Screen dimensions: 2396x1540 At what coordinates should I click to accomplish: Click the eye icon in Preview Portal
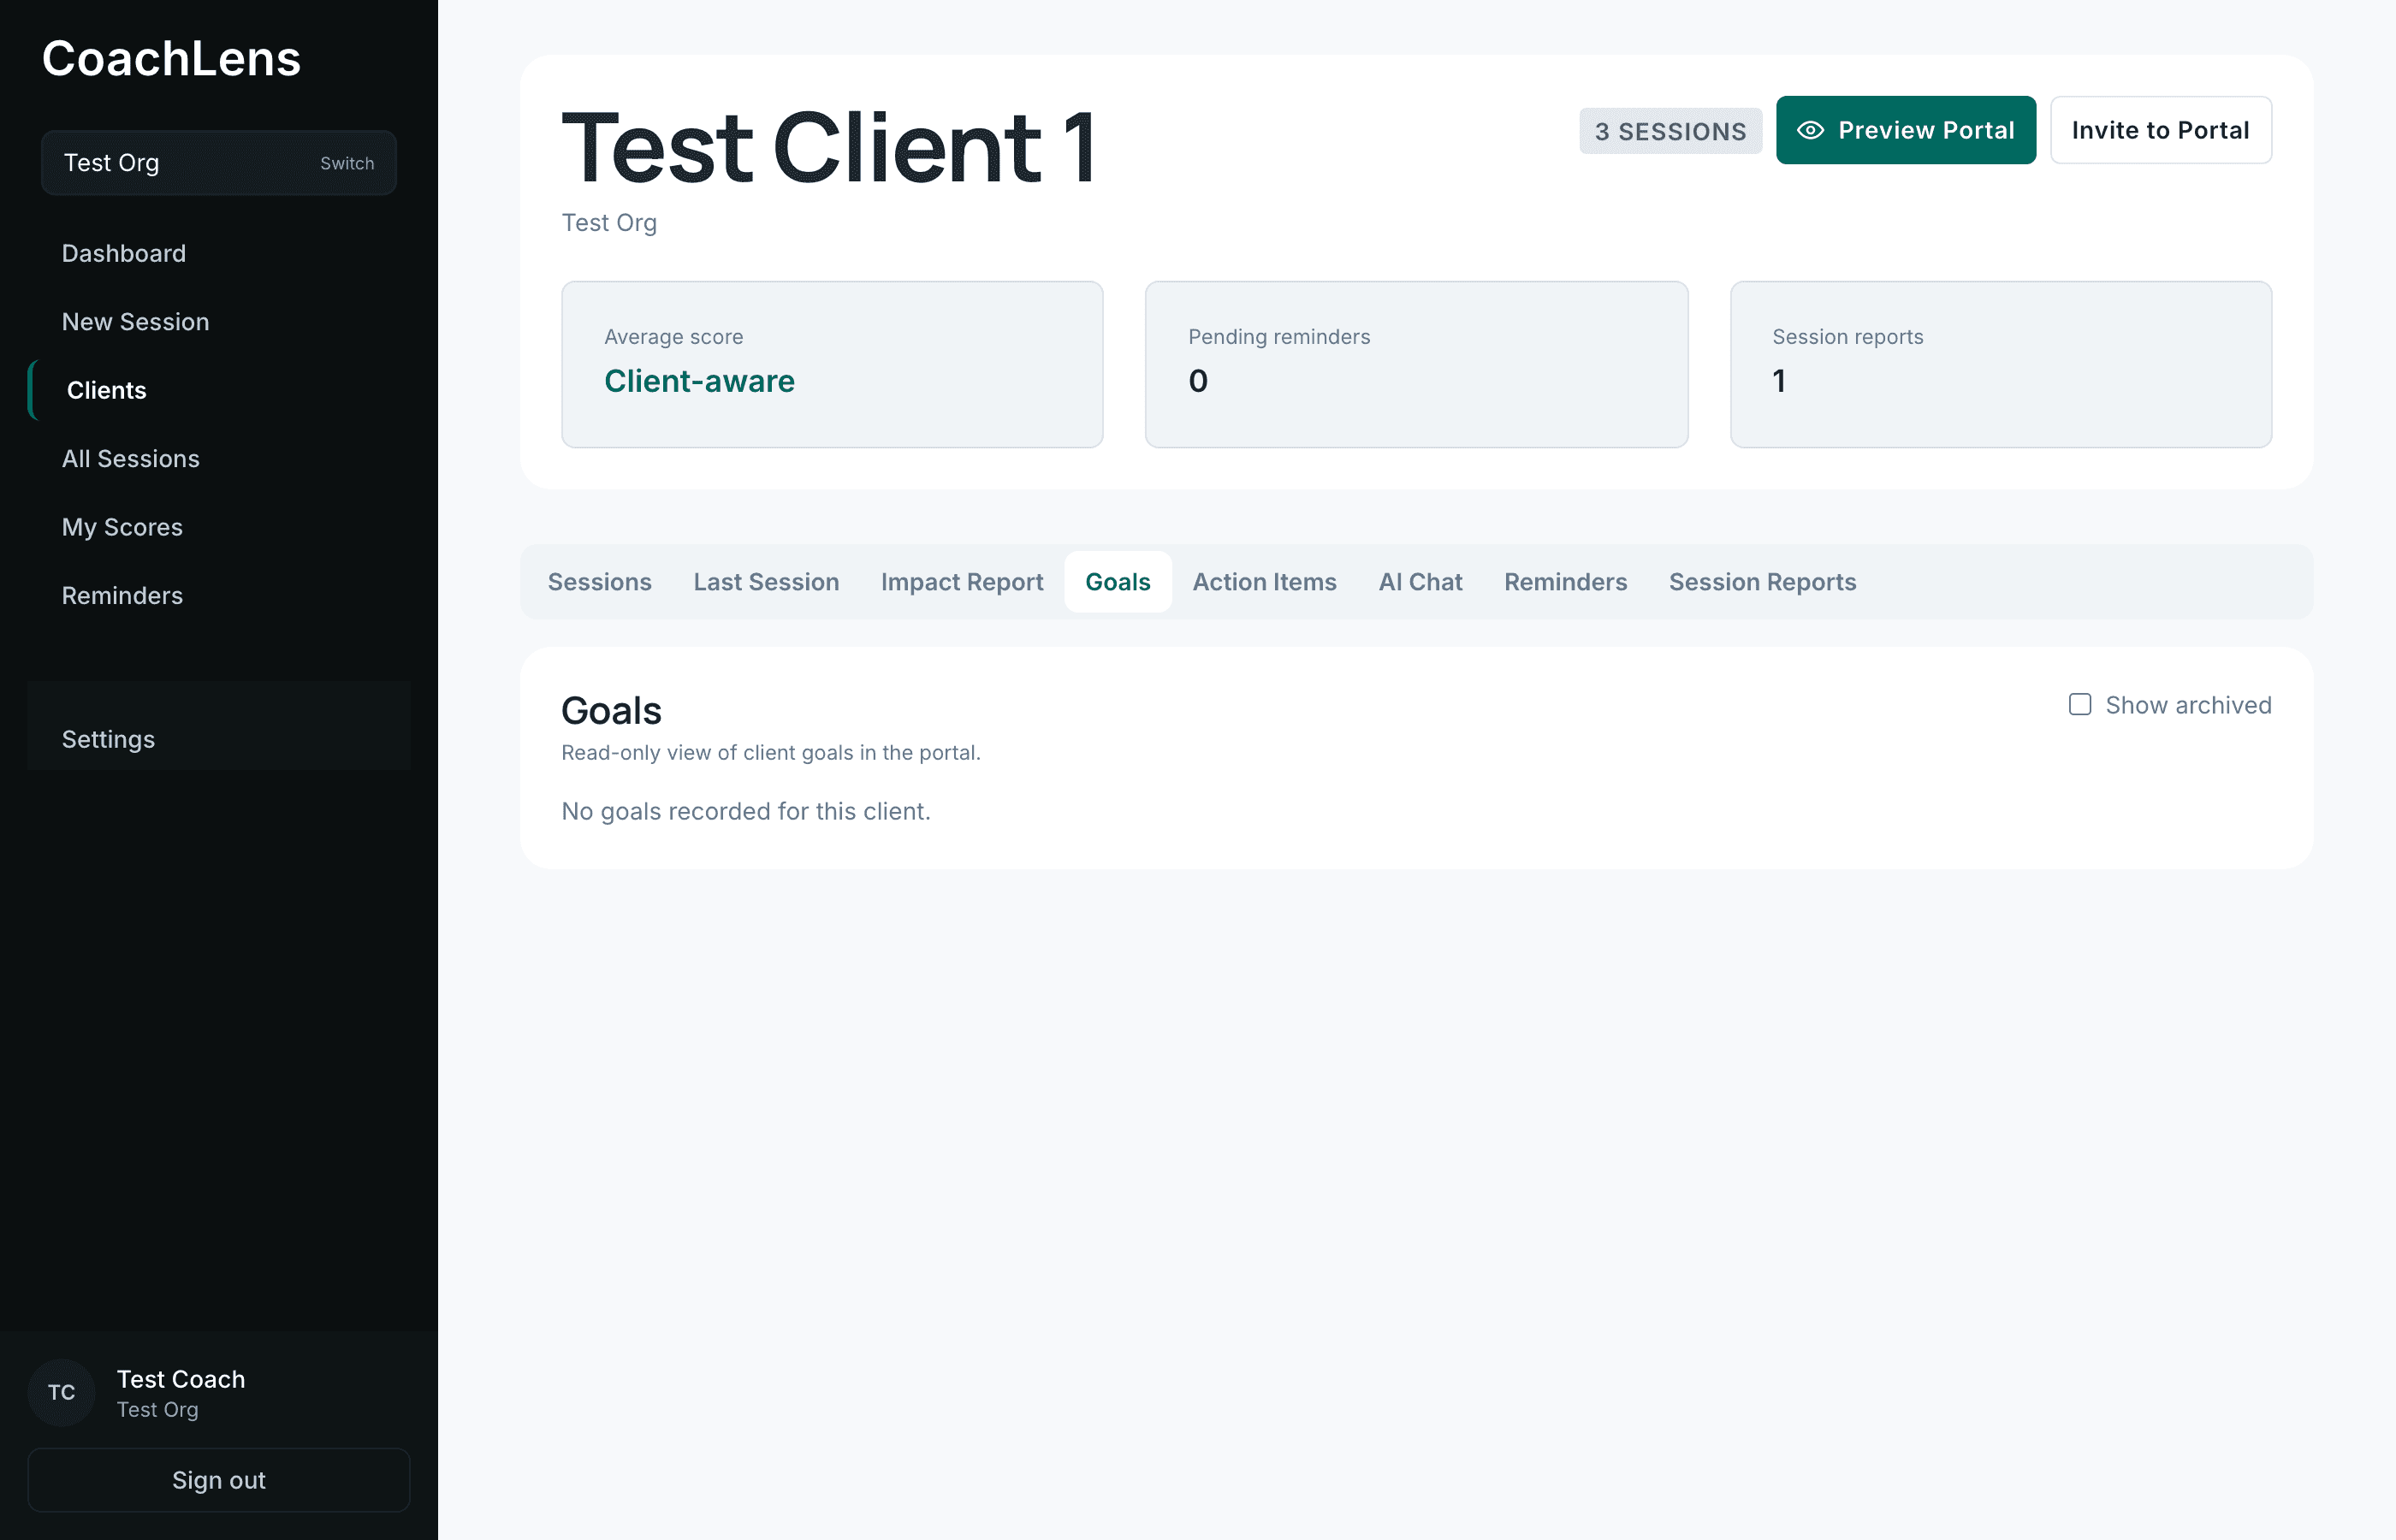(1810, 130)
